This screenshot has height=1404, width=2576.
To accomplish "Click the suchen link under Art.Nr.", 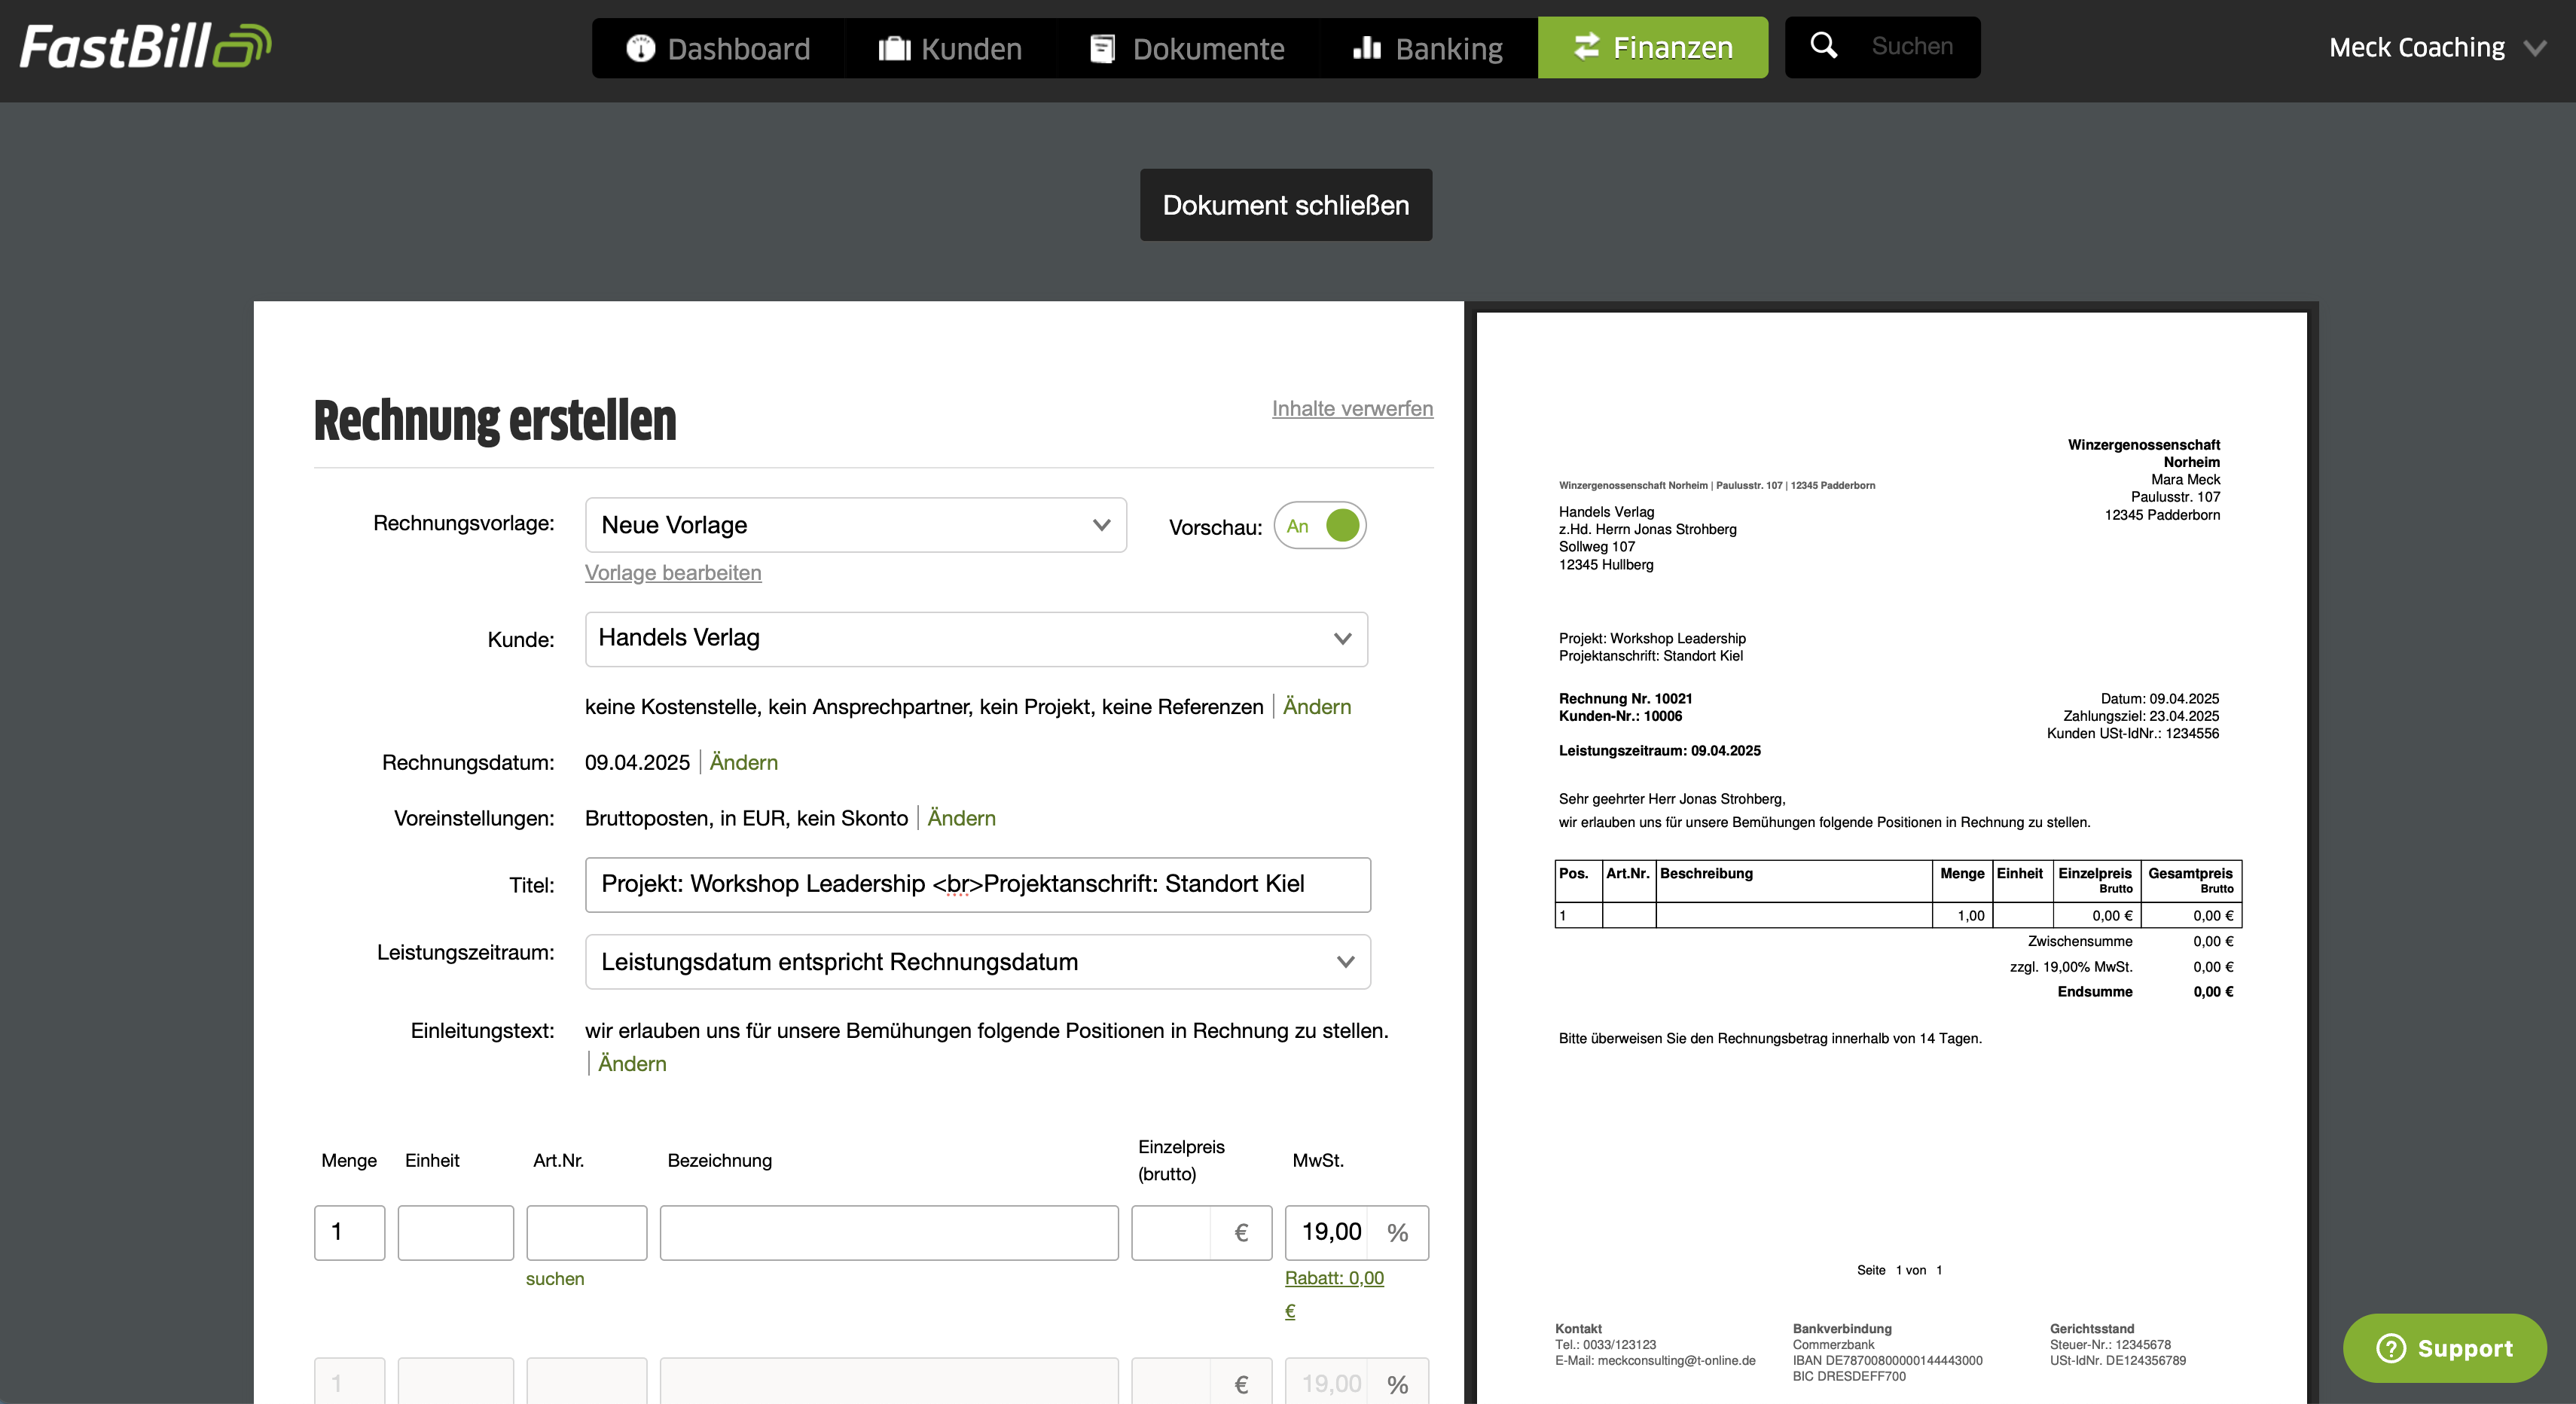I will (555, 1279).
